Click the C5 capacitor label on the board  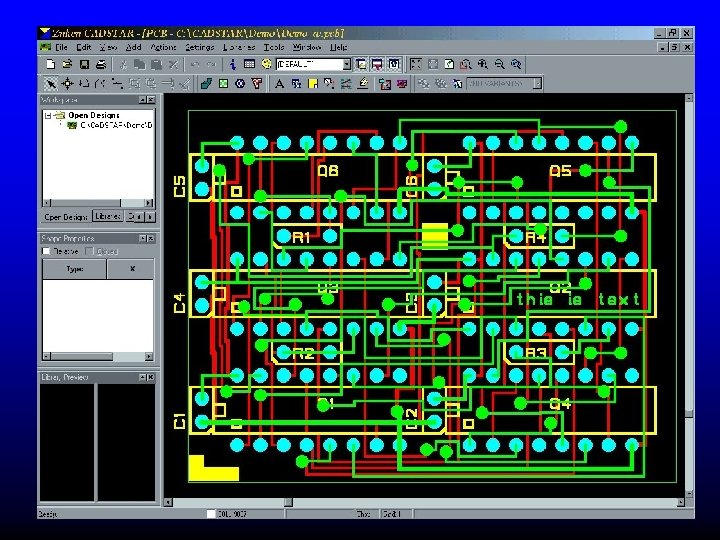(x=180, y=186)
